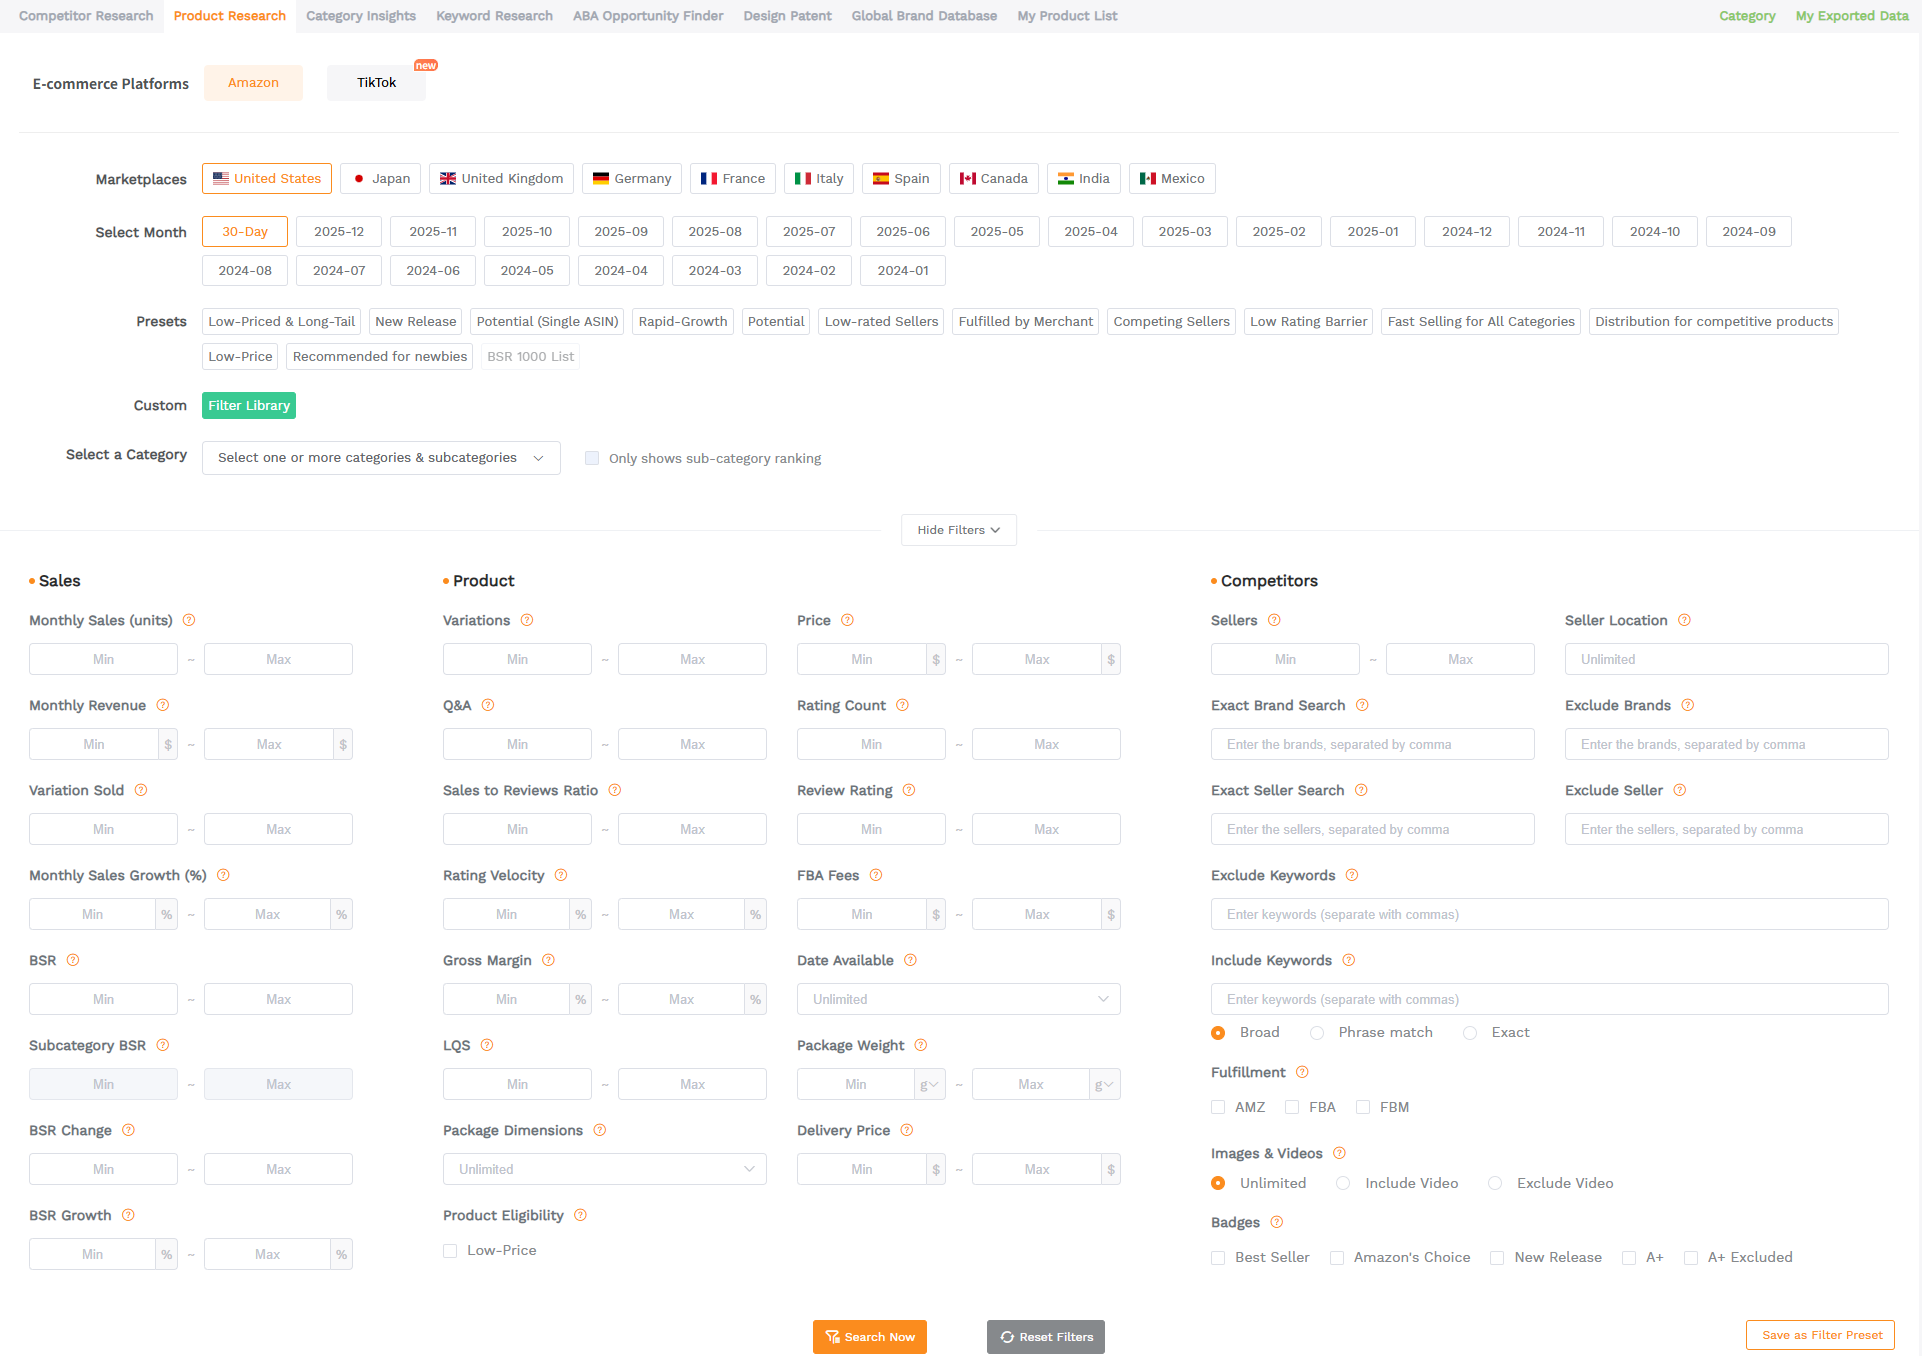The image size is (1922, 1356).
Task: Switch to the Keyword Research tab
Action: tap(494, 16)
